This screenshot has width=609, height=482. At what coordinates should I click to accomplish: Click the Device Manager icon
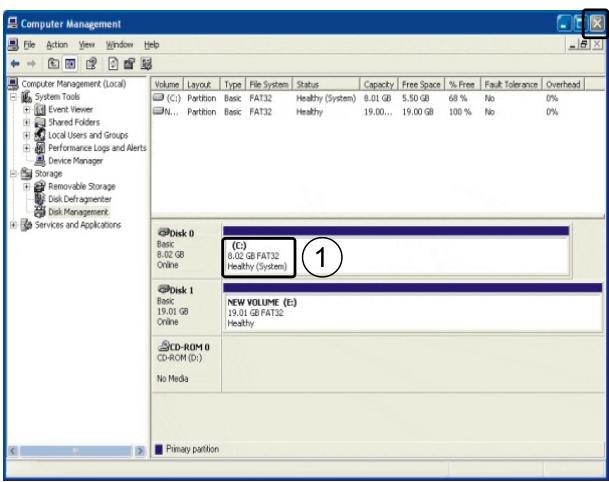click(40, 161)
